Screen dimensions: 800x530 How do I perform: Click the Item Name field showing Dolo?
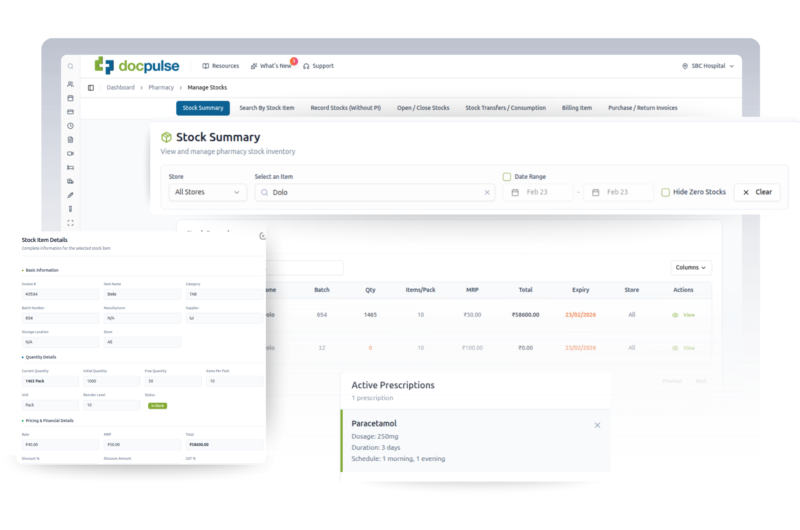point(142,294)
